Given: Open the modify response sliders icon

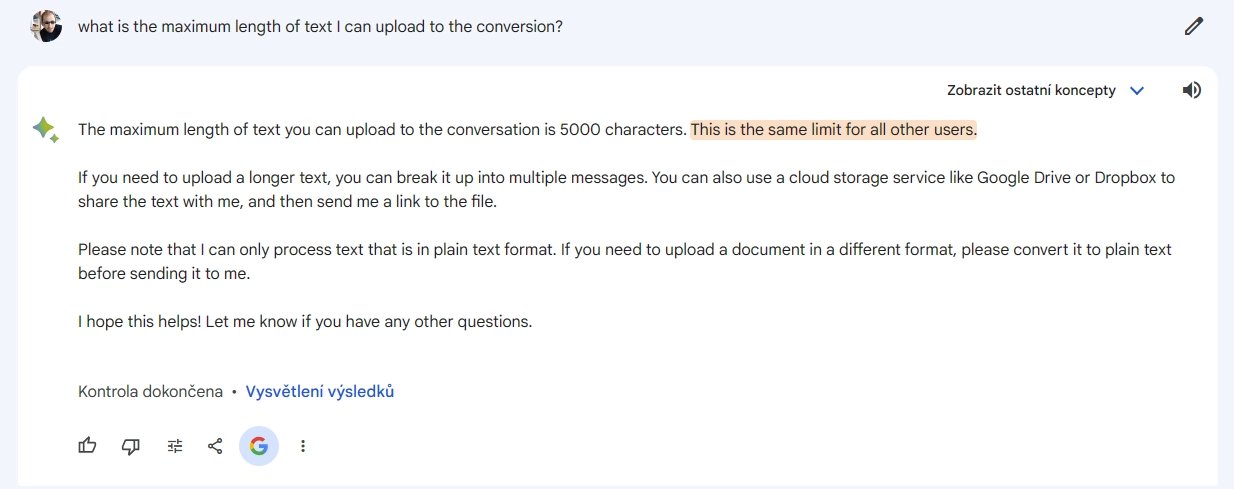Looking at the screenshot, I should (x=175, y=446).
